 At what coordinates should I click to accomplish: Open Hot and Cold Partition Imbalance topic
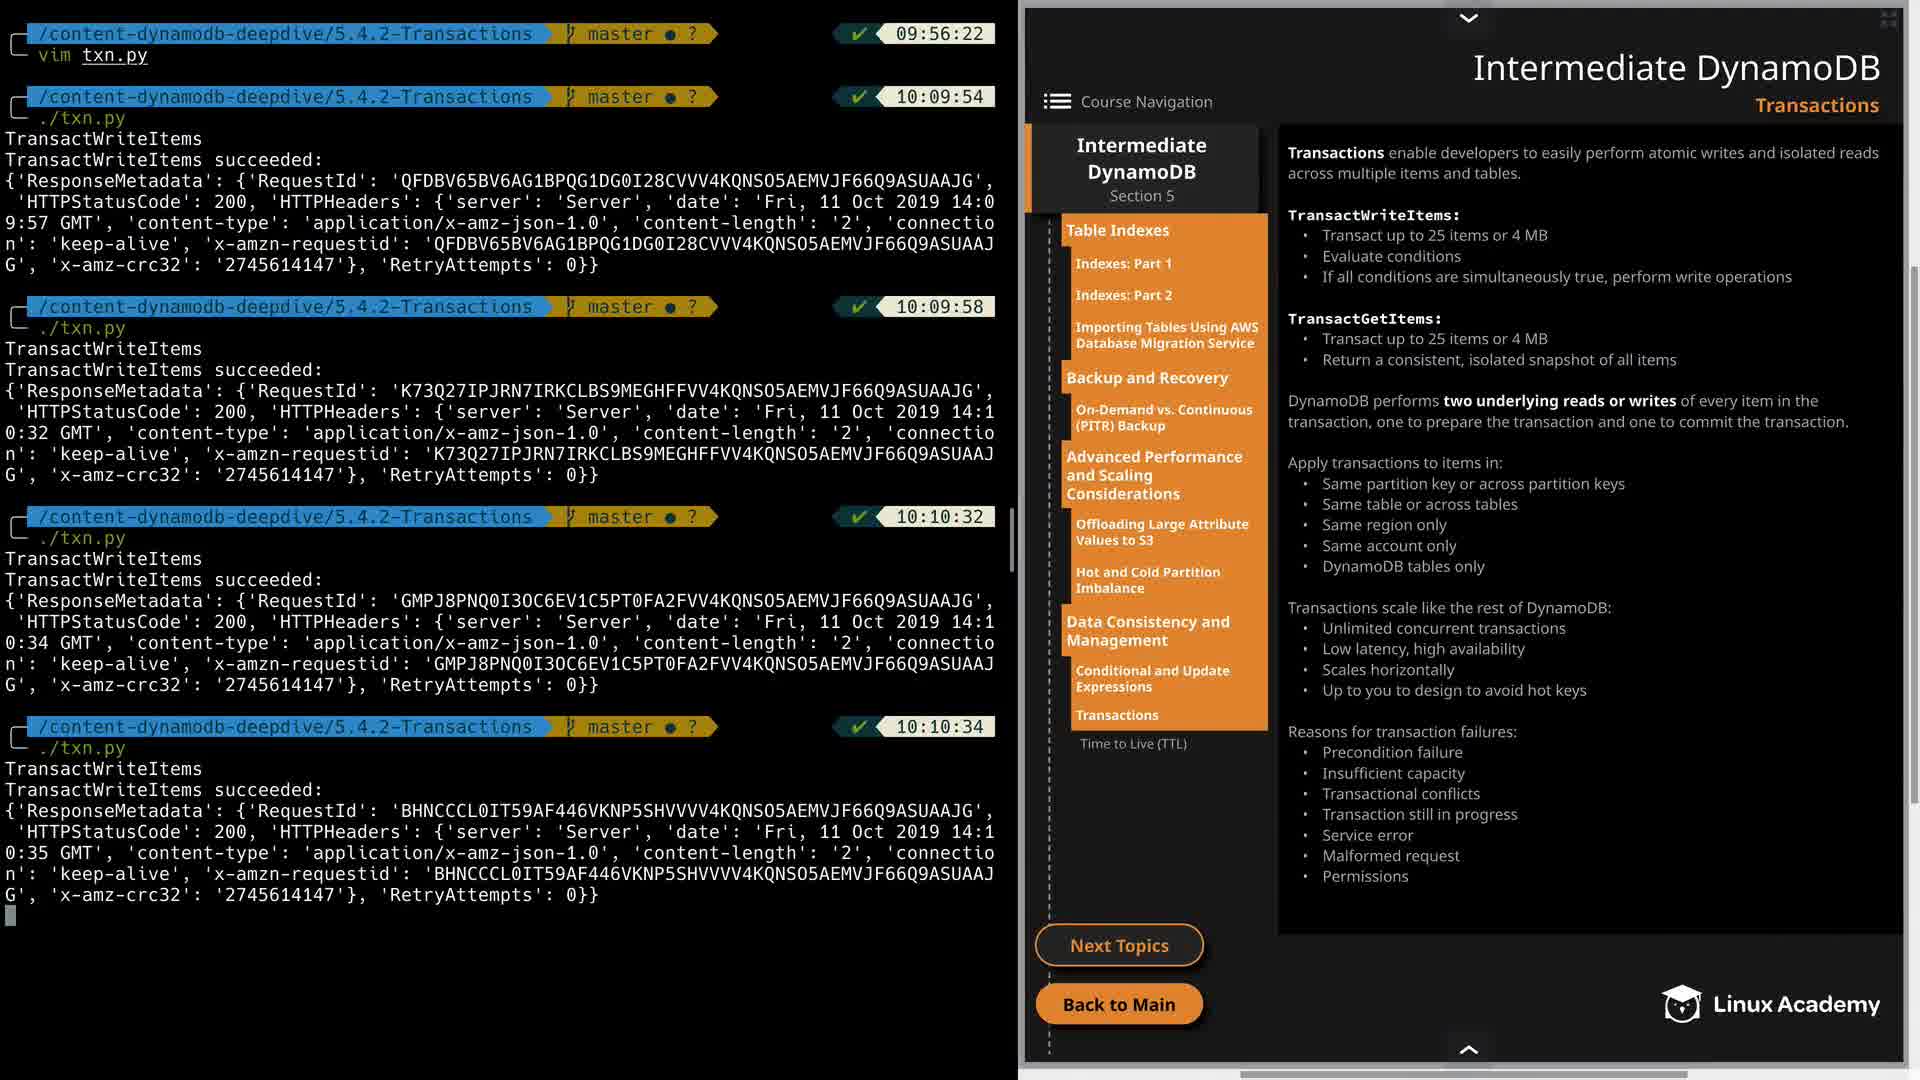1147,580
